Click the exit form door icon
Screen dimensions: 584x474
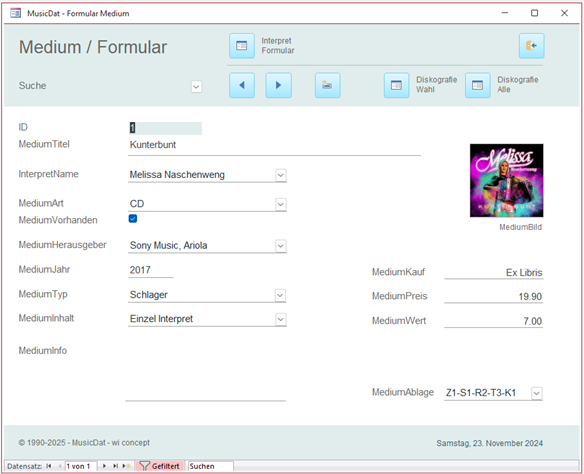[531, 46]
